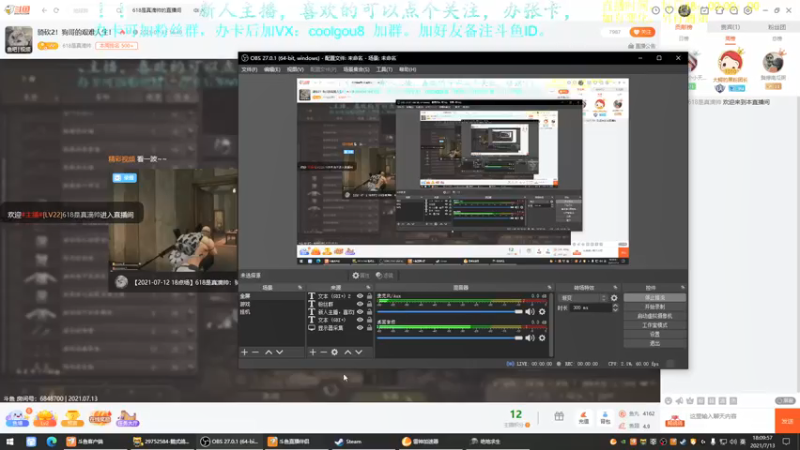The width and height of the screenshot is (800, 450).
Task: Hide the fourth 文本 (GDI+) source
Action: click(x=360, y=320)
